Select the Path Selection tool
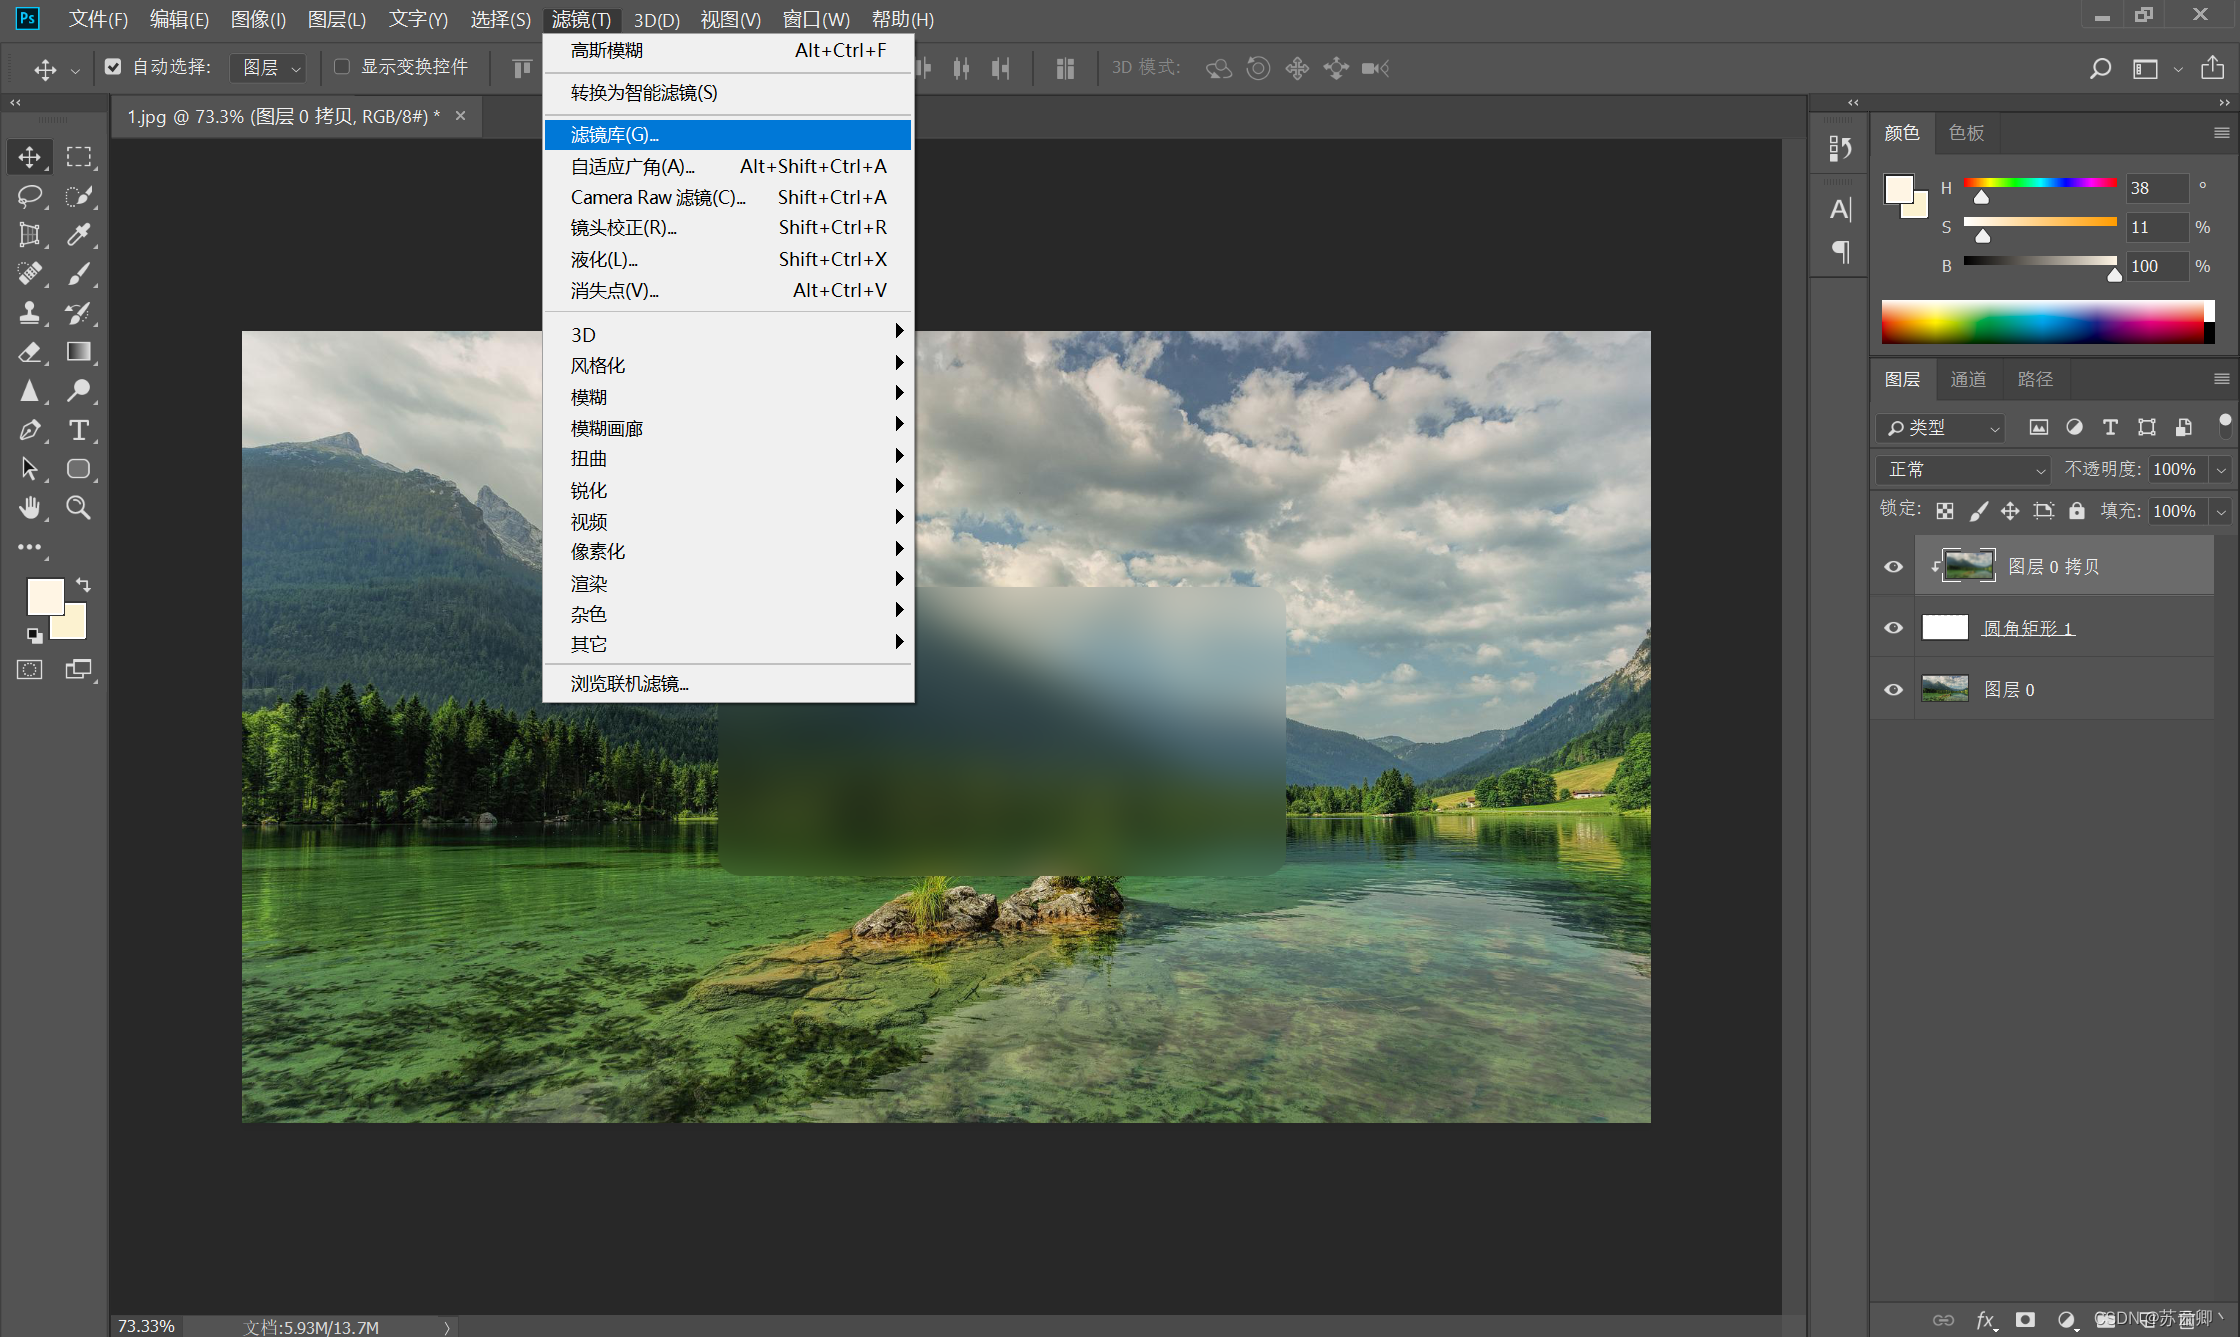 pyautogui.click(x=29, y=469)
